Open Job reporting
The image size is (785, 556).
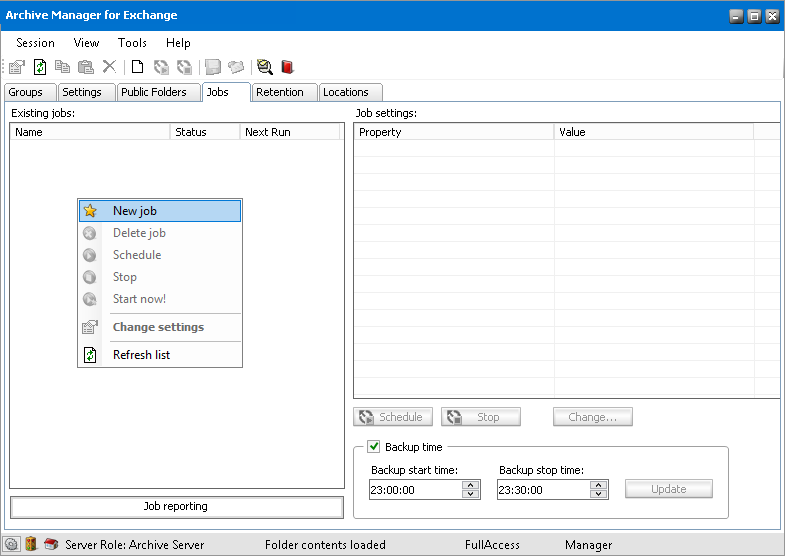coord(177,506)
